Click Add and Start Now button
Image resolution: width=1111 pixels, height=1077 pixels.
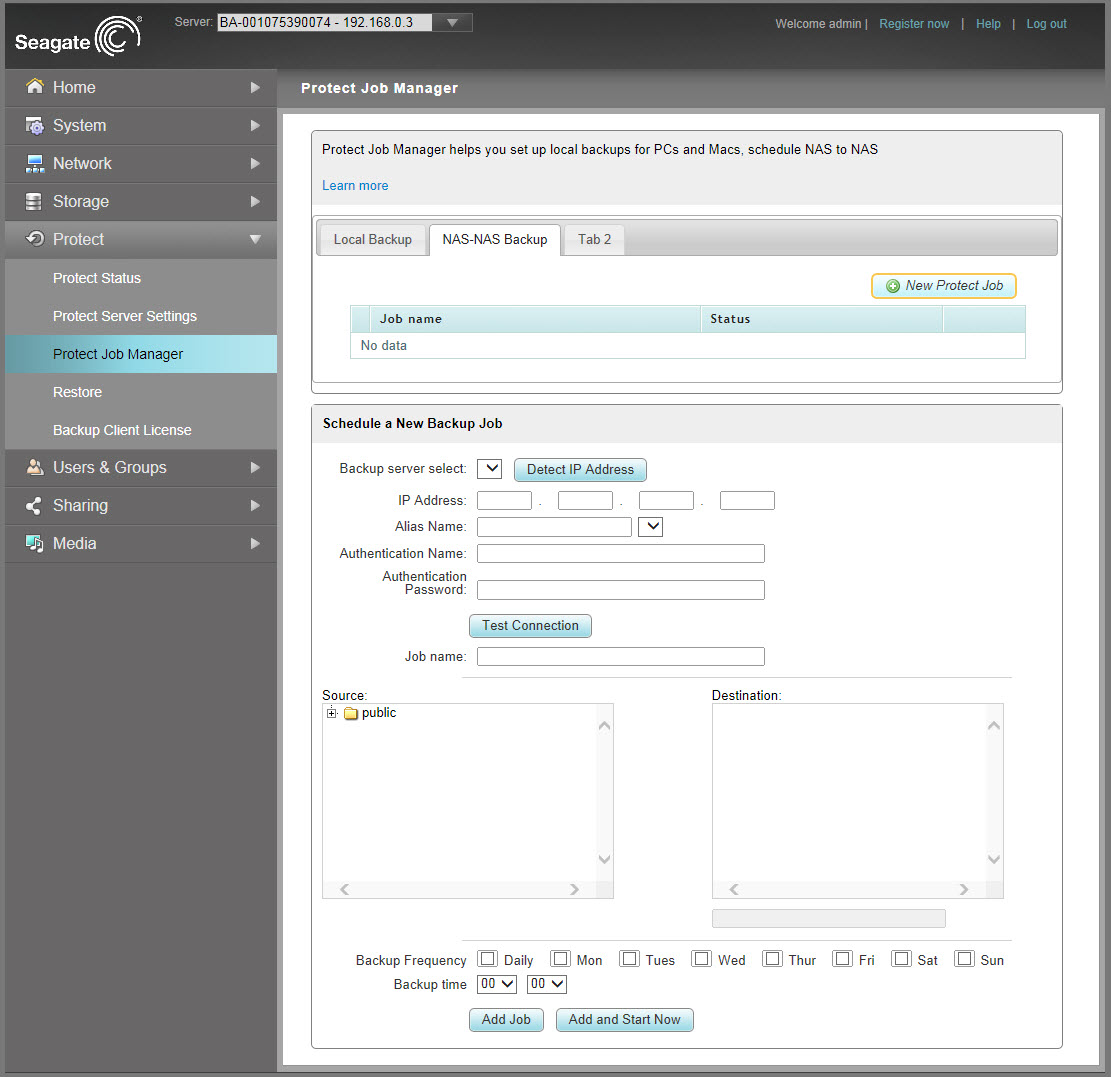coord(624,1020)
